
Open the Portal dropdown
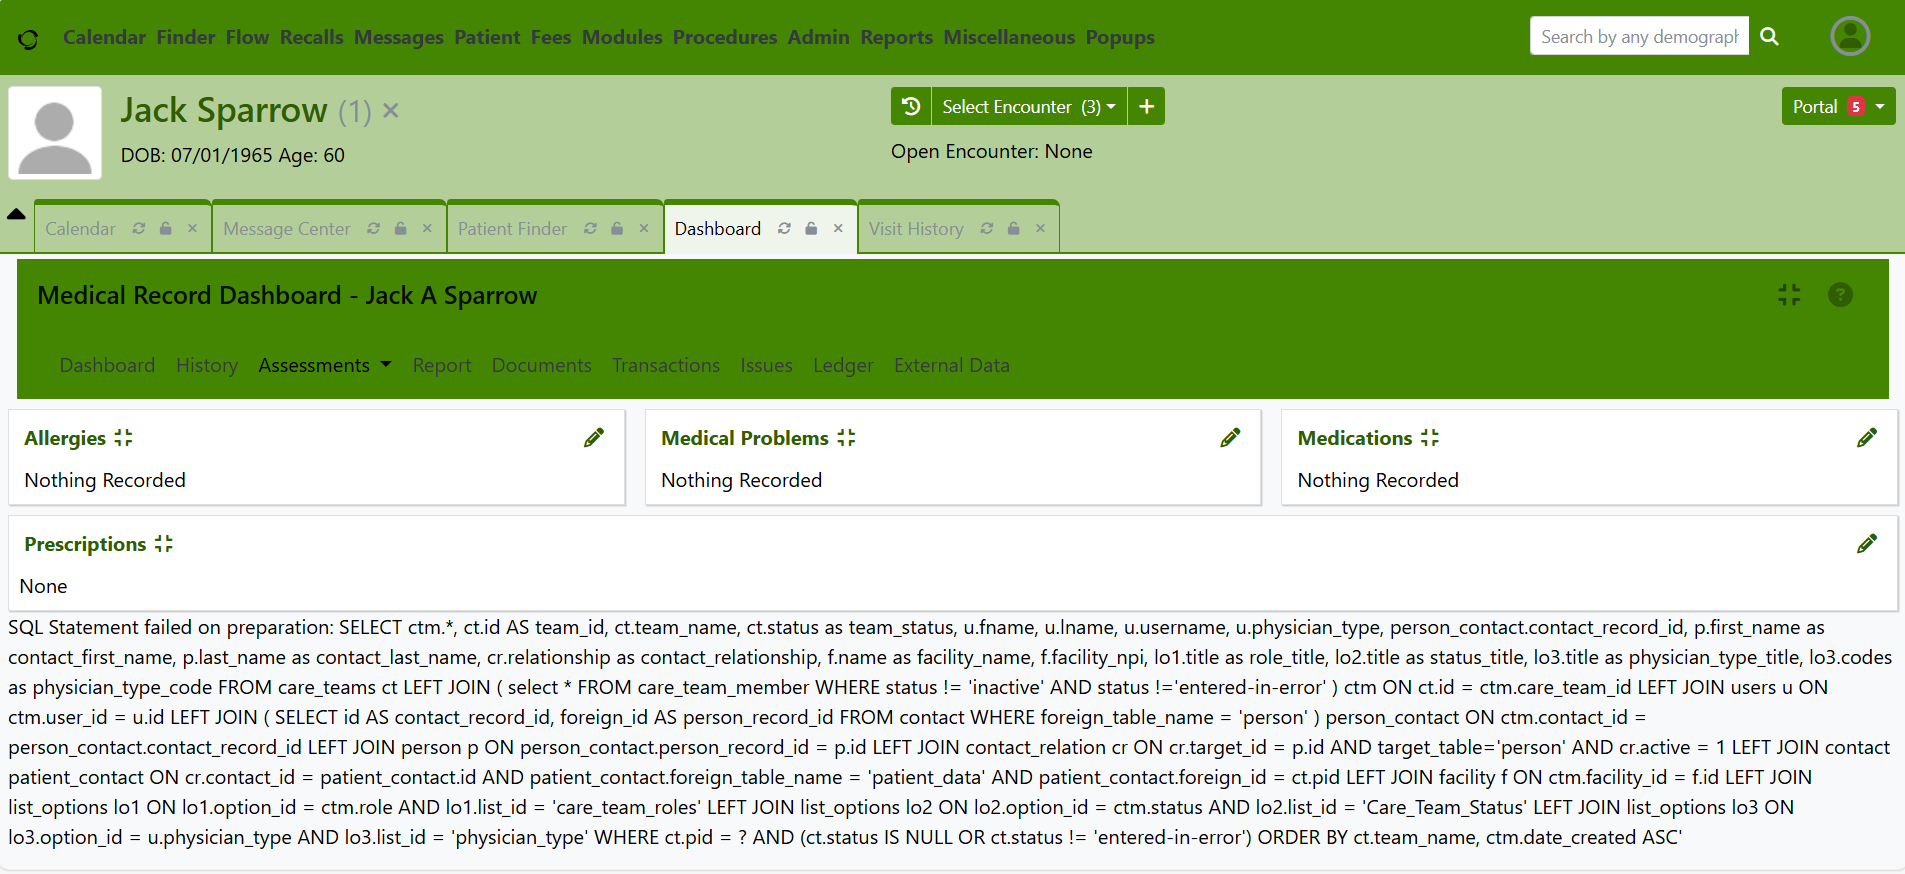tap(1838, 106)
